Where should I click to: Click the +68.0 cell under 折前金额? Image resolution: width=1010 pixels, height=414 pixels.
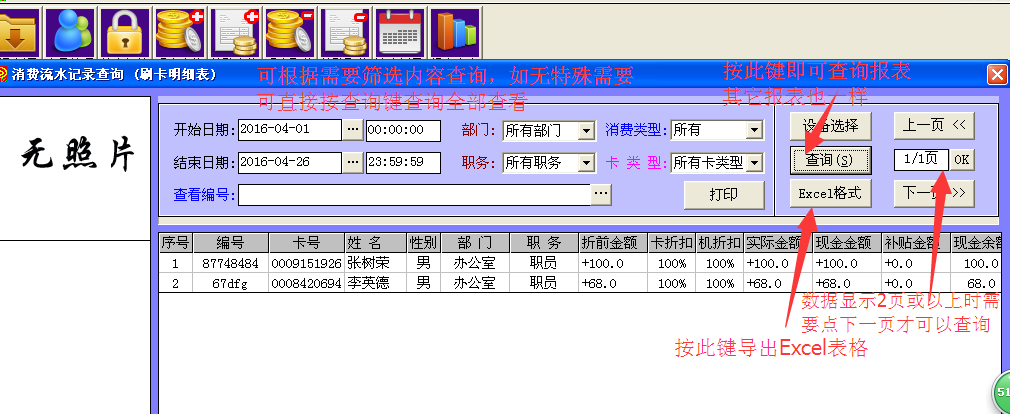[613, 283]
